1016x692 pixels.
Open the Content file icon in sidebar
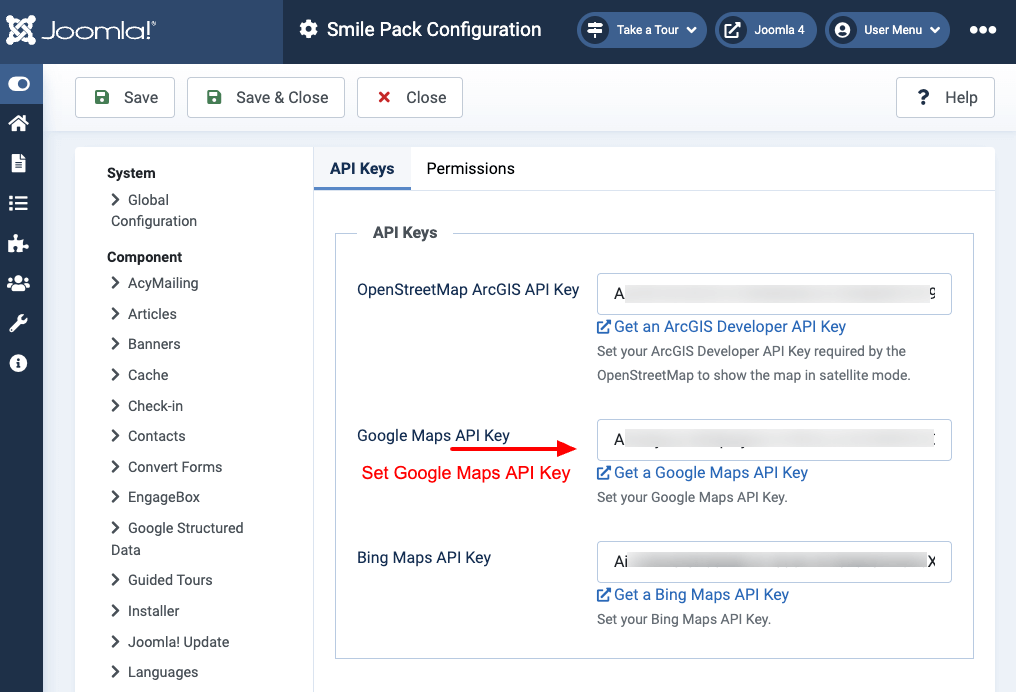[x=18, y=163]
